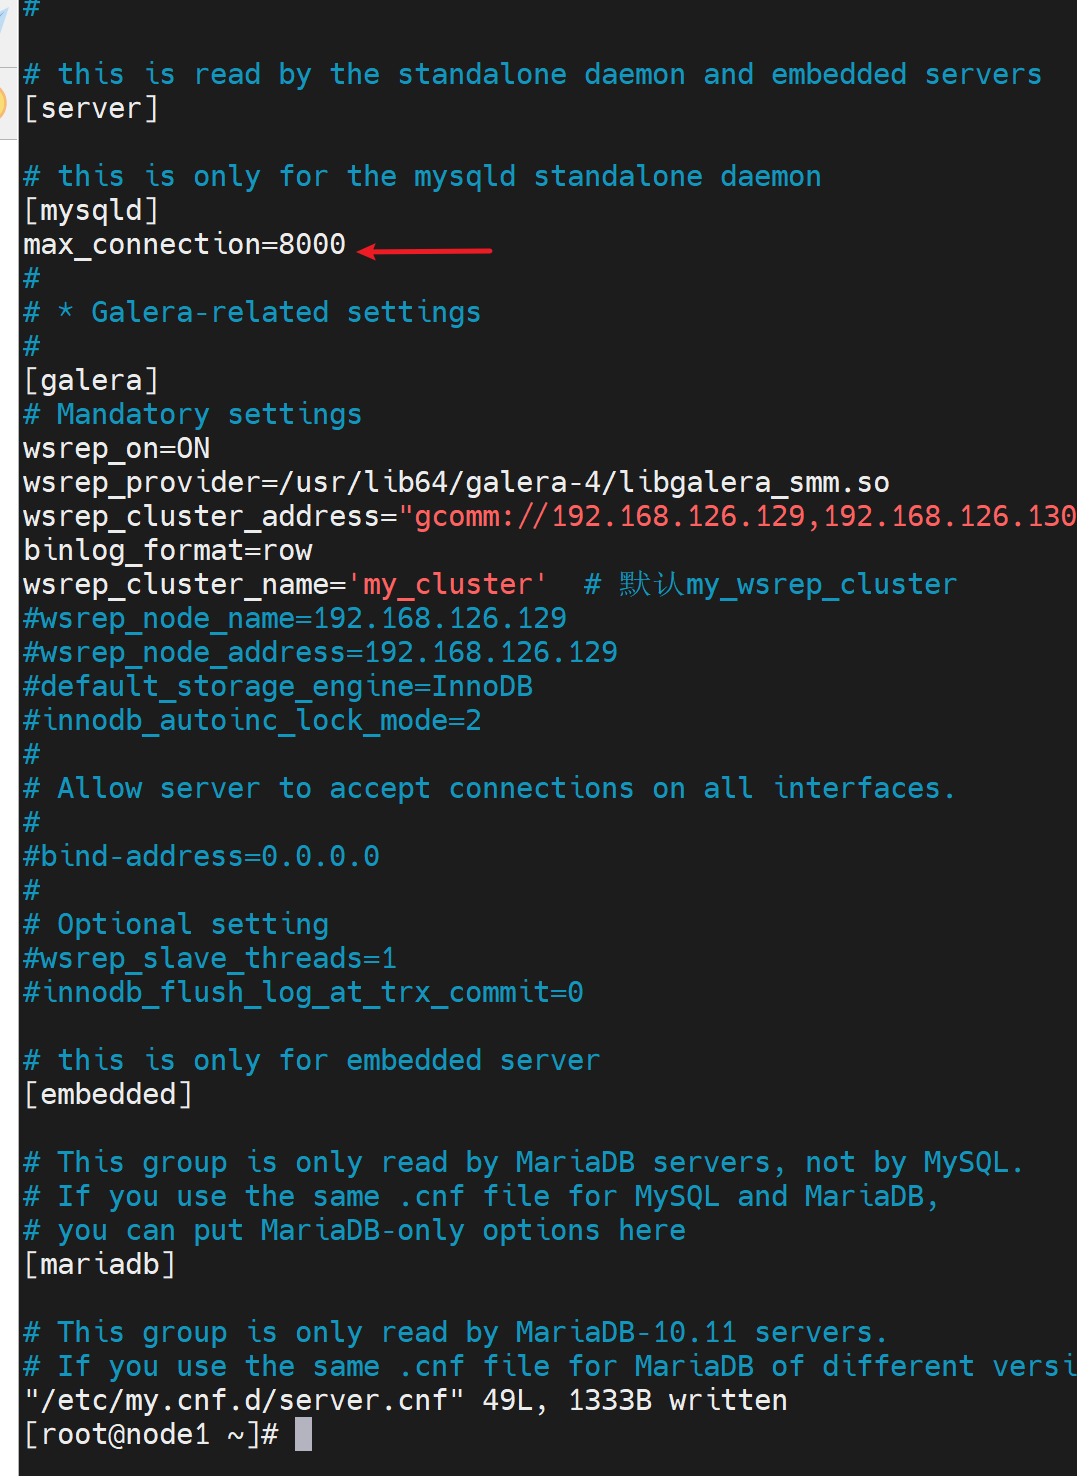Click the #innodb_flush_log_at_trx_commit=0 line
The width and height of the screenshot is (1077, 1476).
point(303,992)
